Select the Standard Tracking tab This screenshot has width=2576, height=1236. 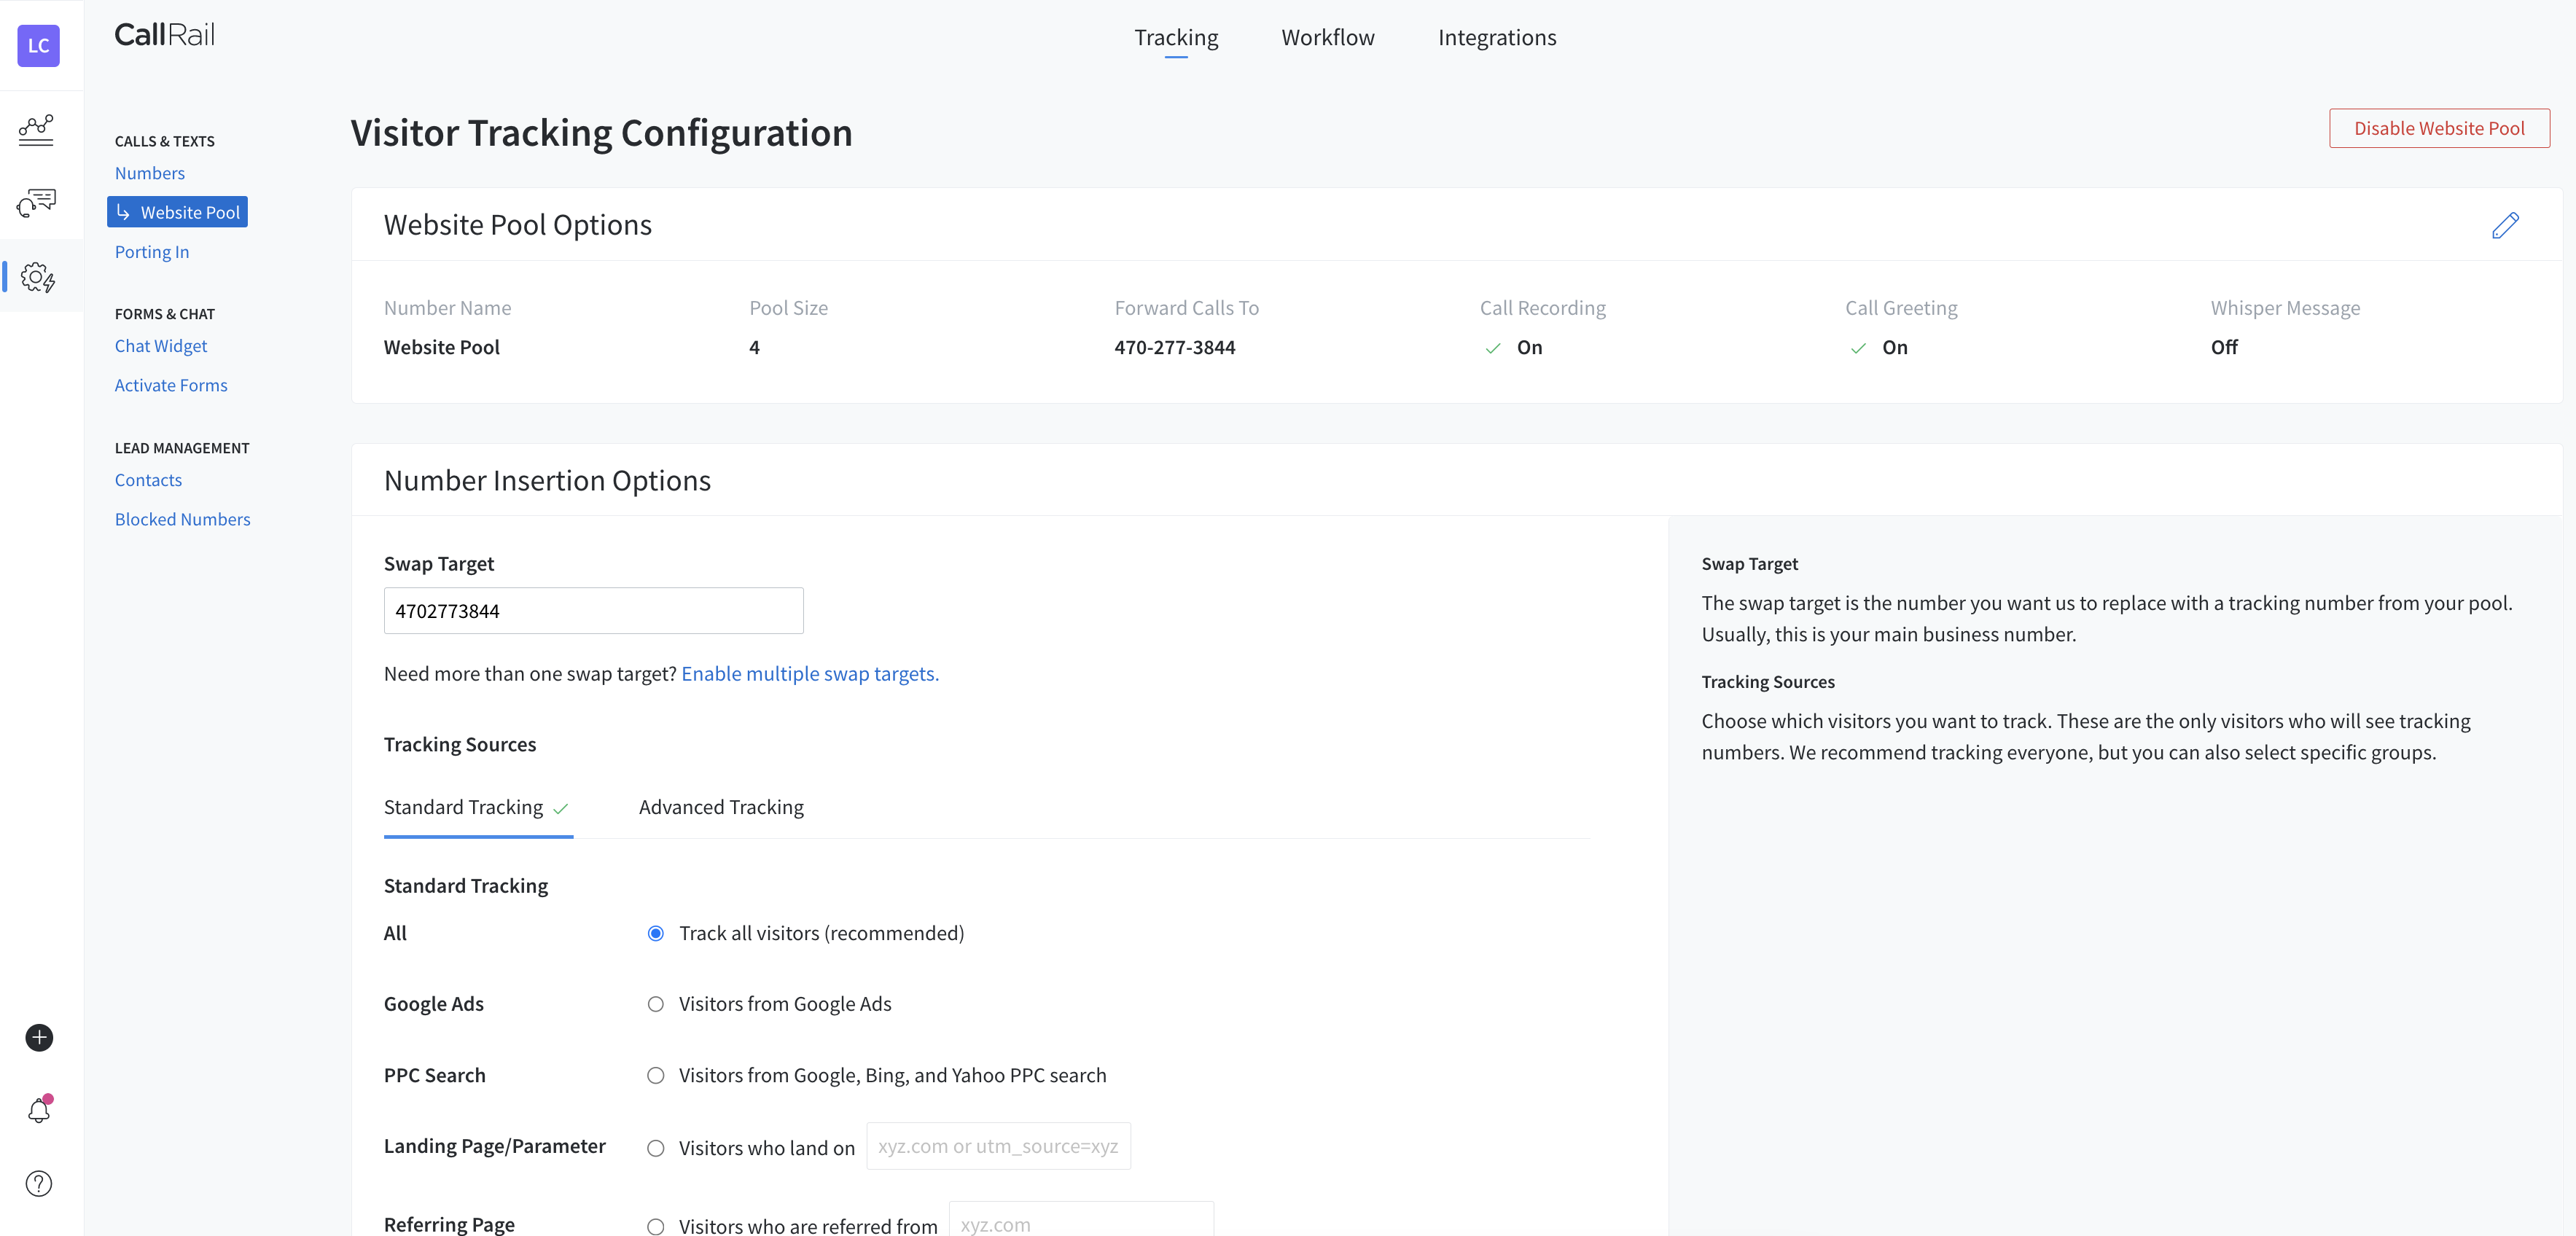[x=478, y=807]
